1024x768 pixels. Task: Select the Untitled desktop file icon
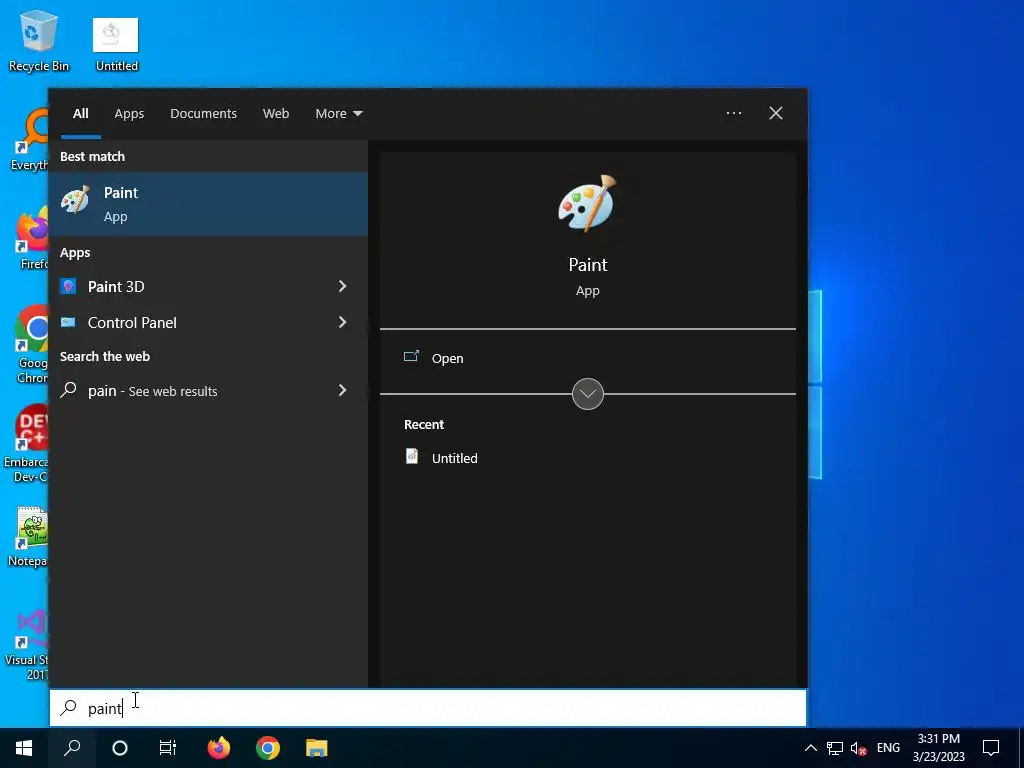pos(116,44)
